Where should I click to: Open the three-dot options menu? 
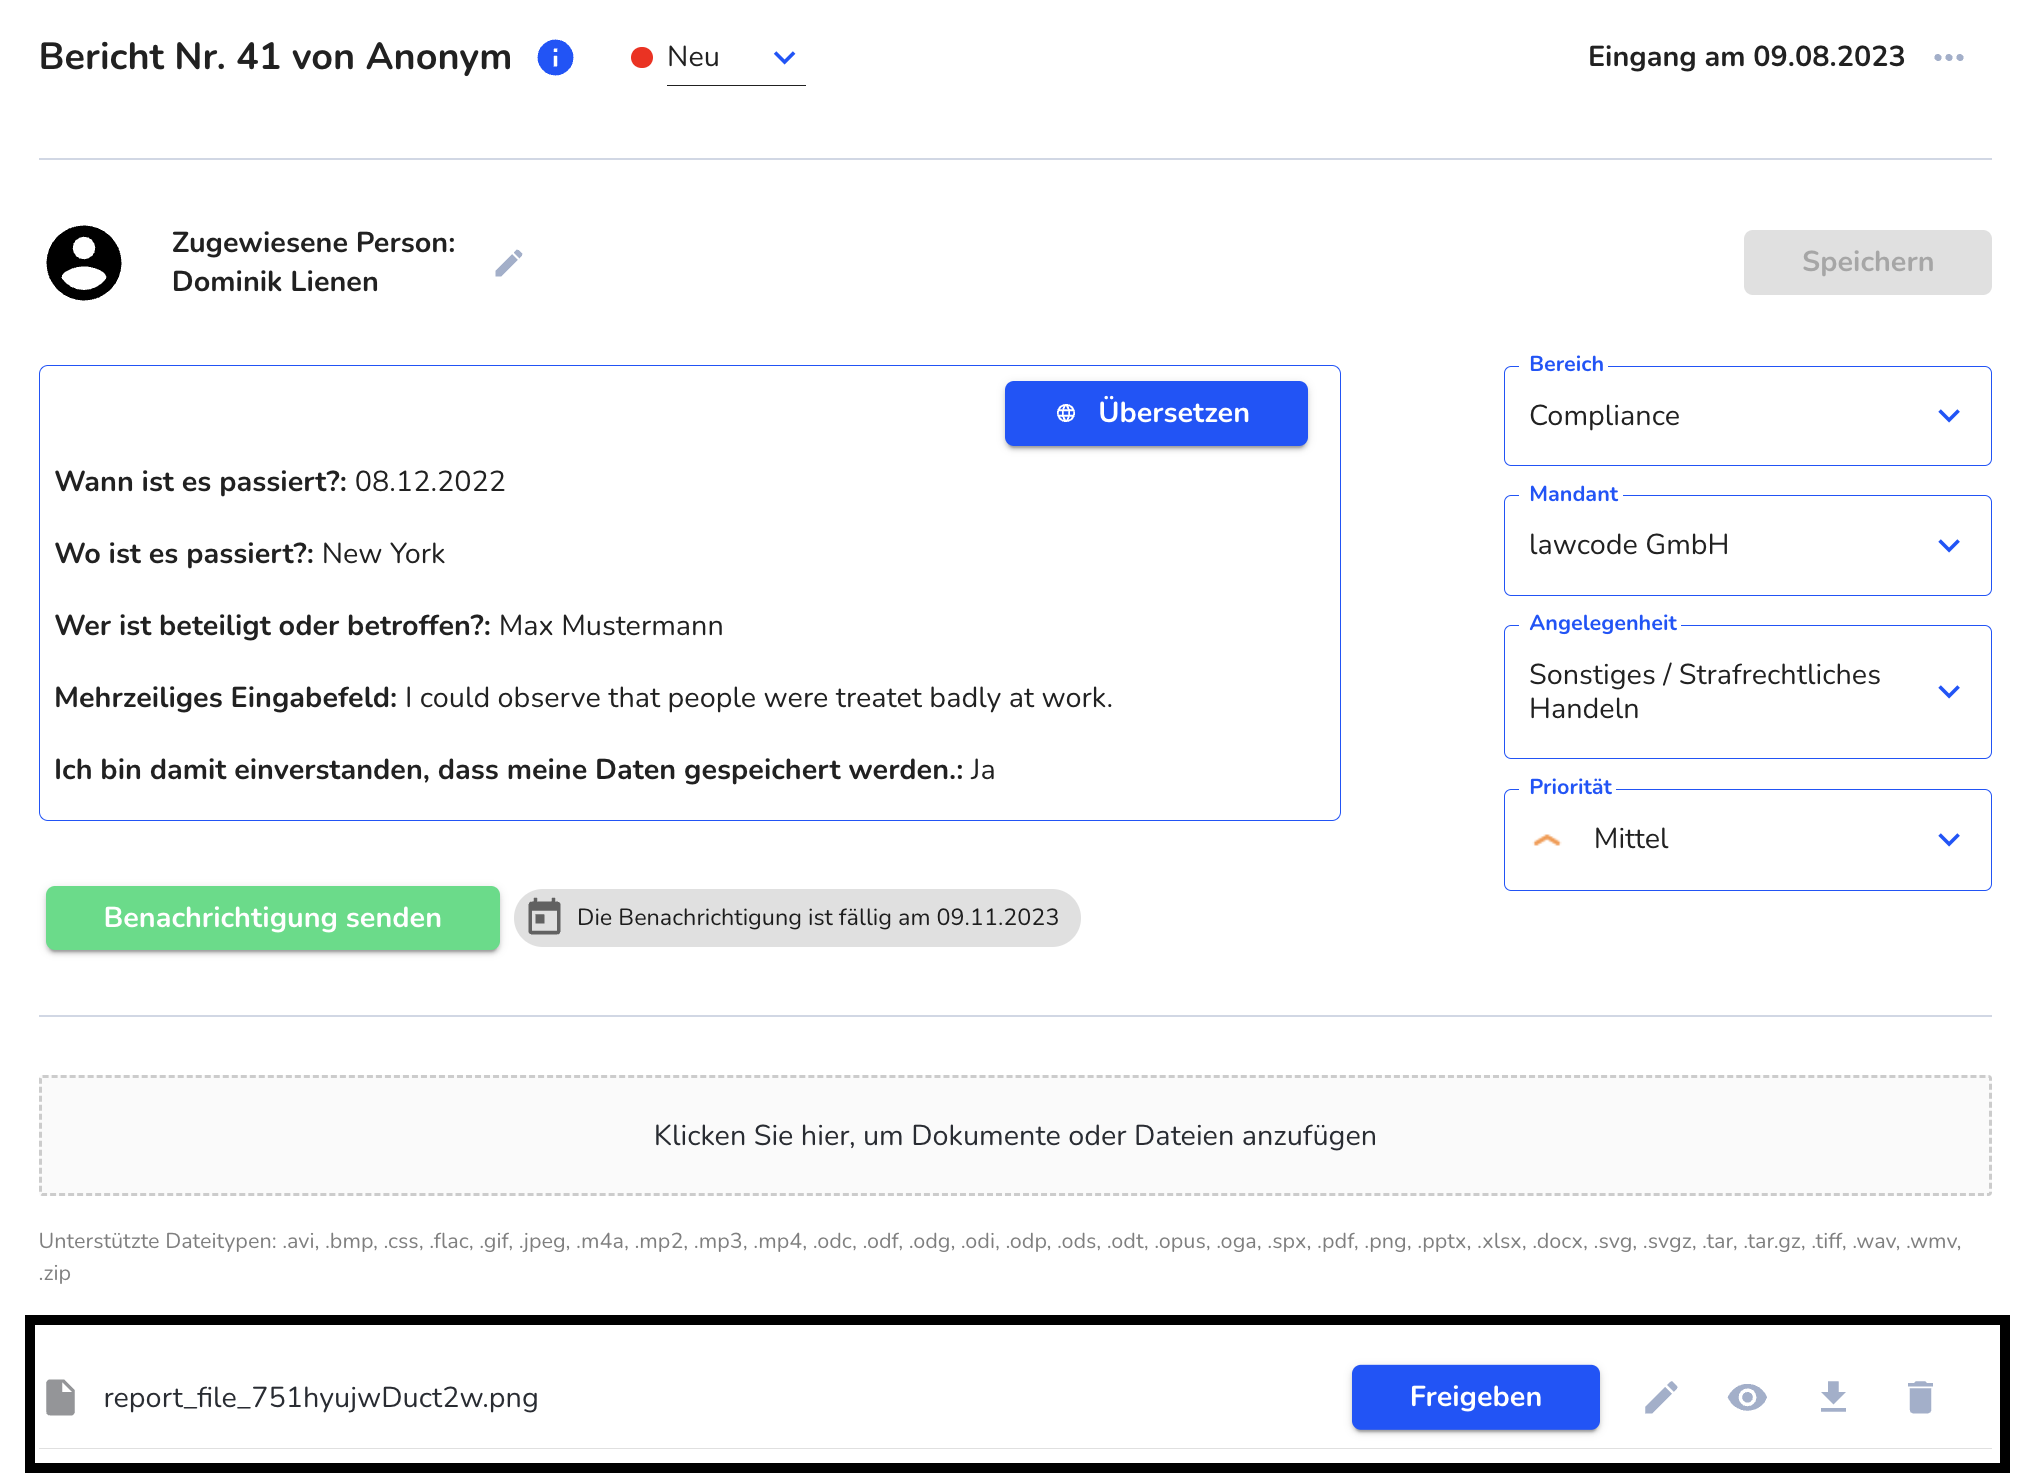click(x=1948, y=58)
